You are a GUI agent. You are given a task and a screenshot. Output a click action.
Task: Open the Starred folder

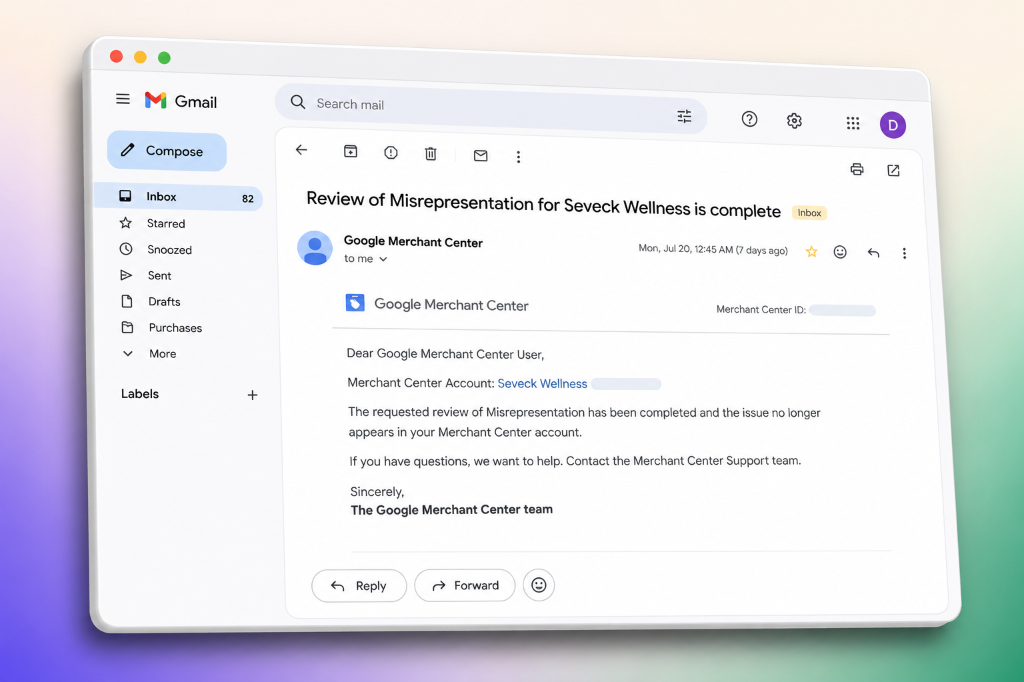coord(166,223)
